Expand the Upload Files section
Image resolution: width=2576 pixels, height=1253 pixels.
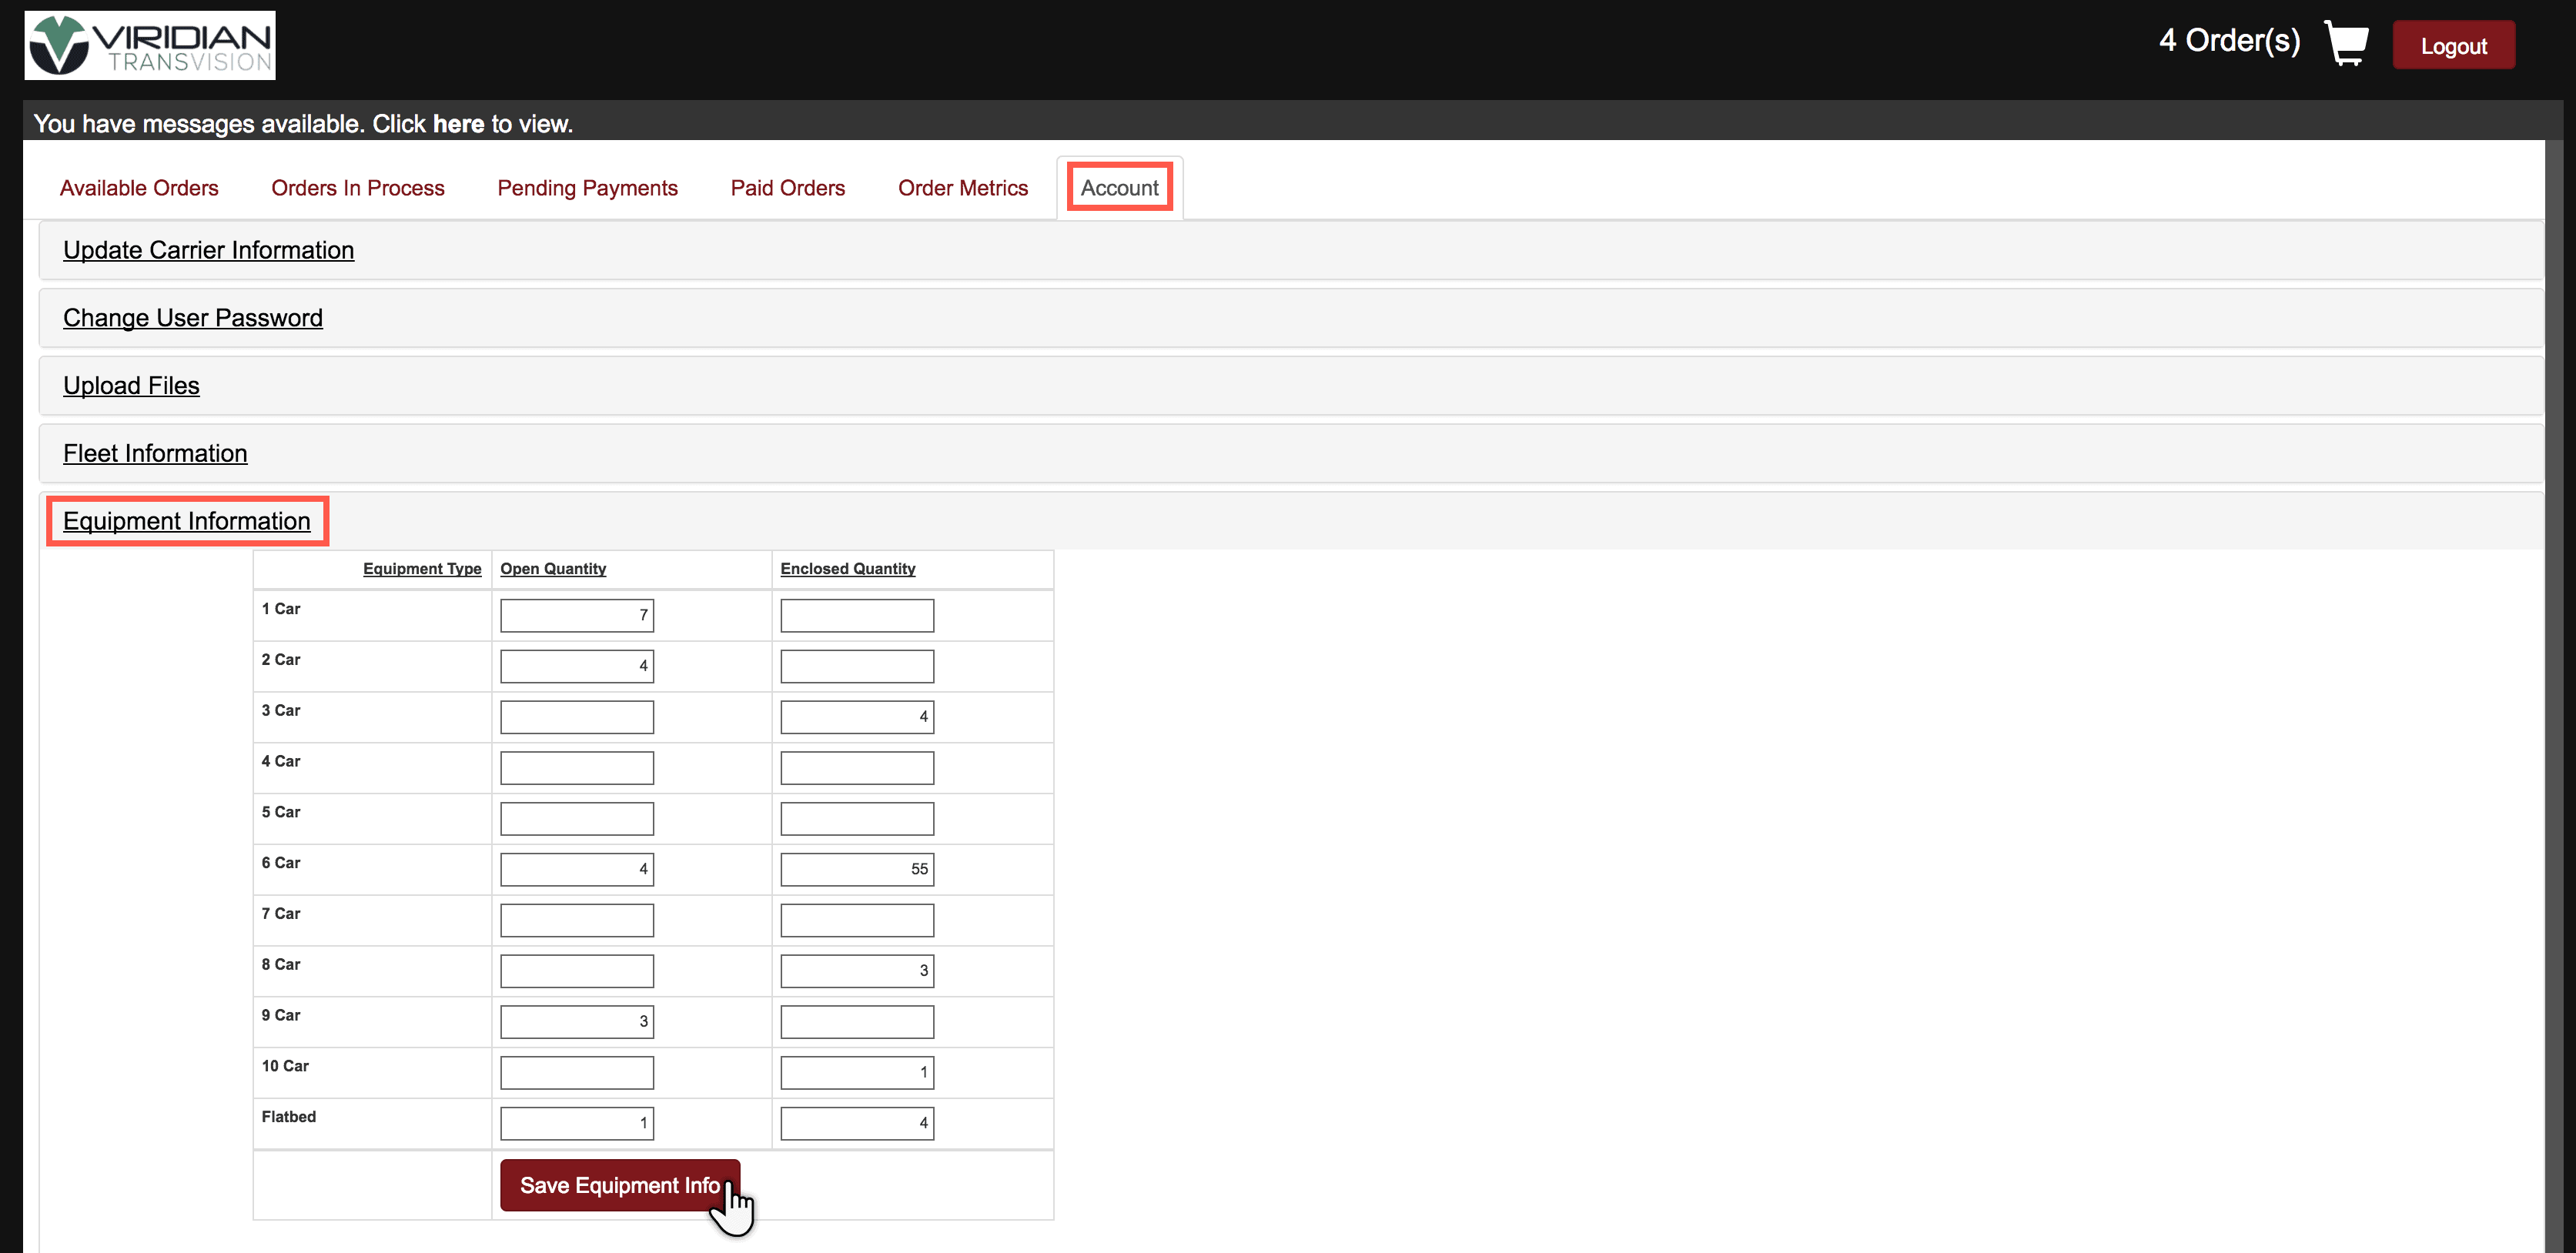tap(131, 386)
